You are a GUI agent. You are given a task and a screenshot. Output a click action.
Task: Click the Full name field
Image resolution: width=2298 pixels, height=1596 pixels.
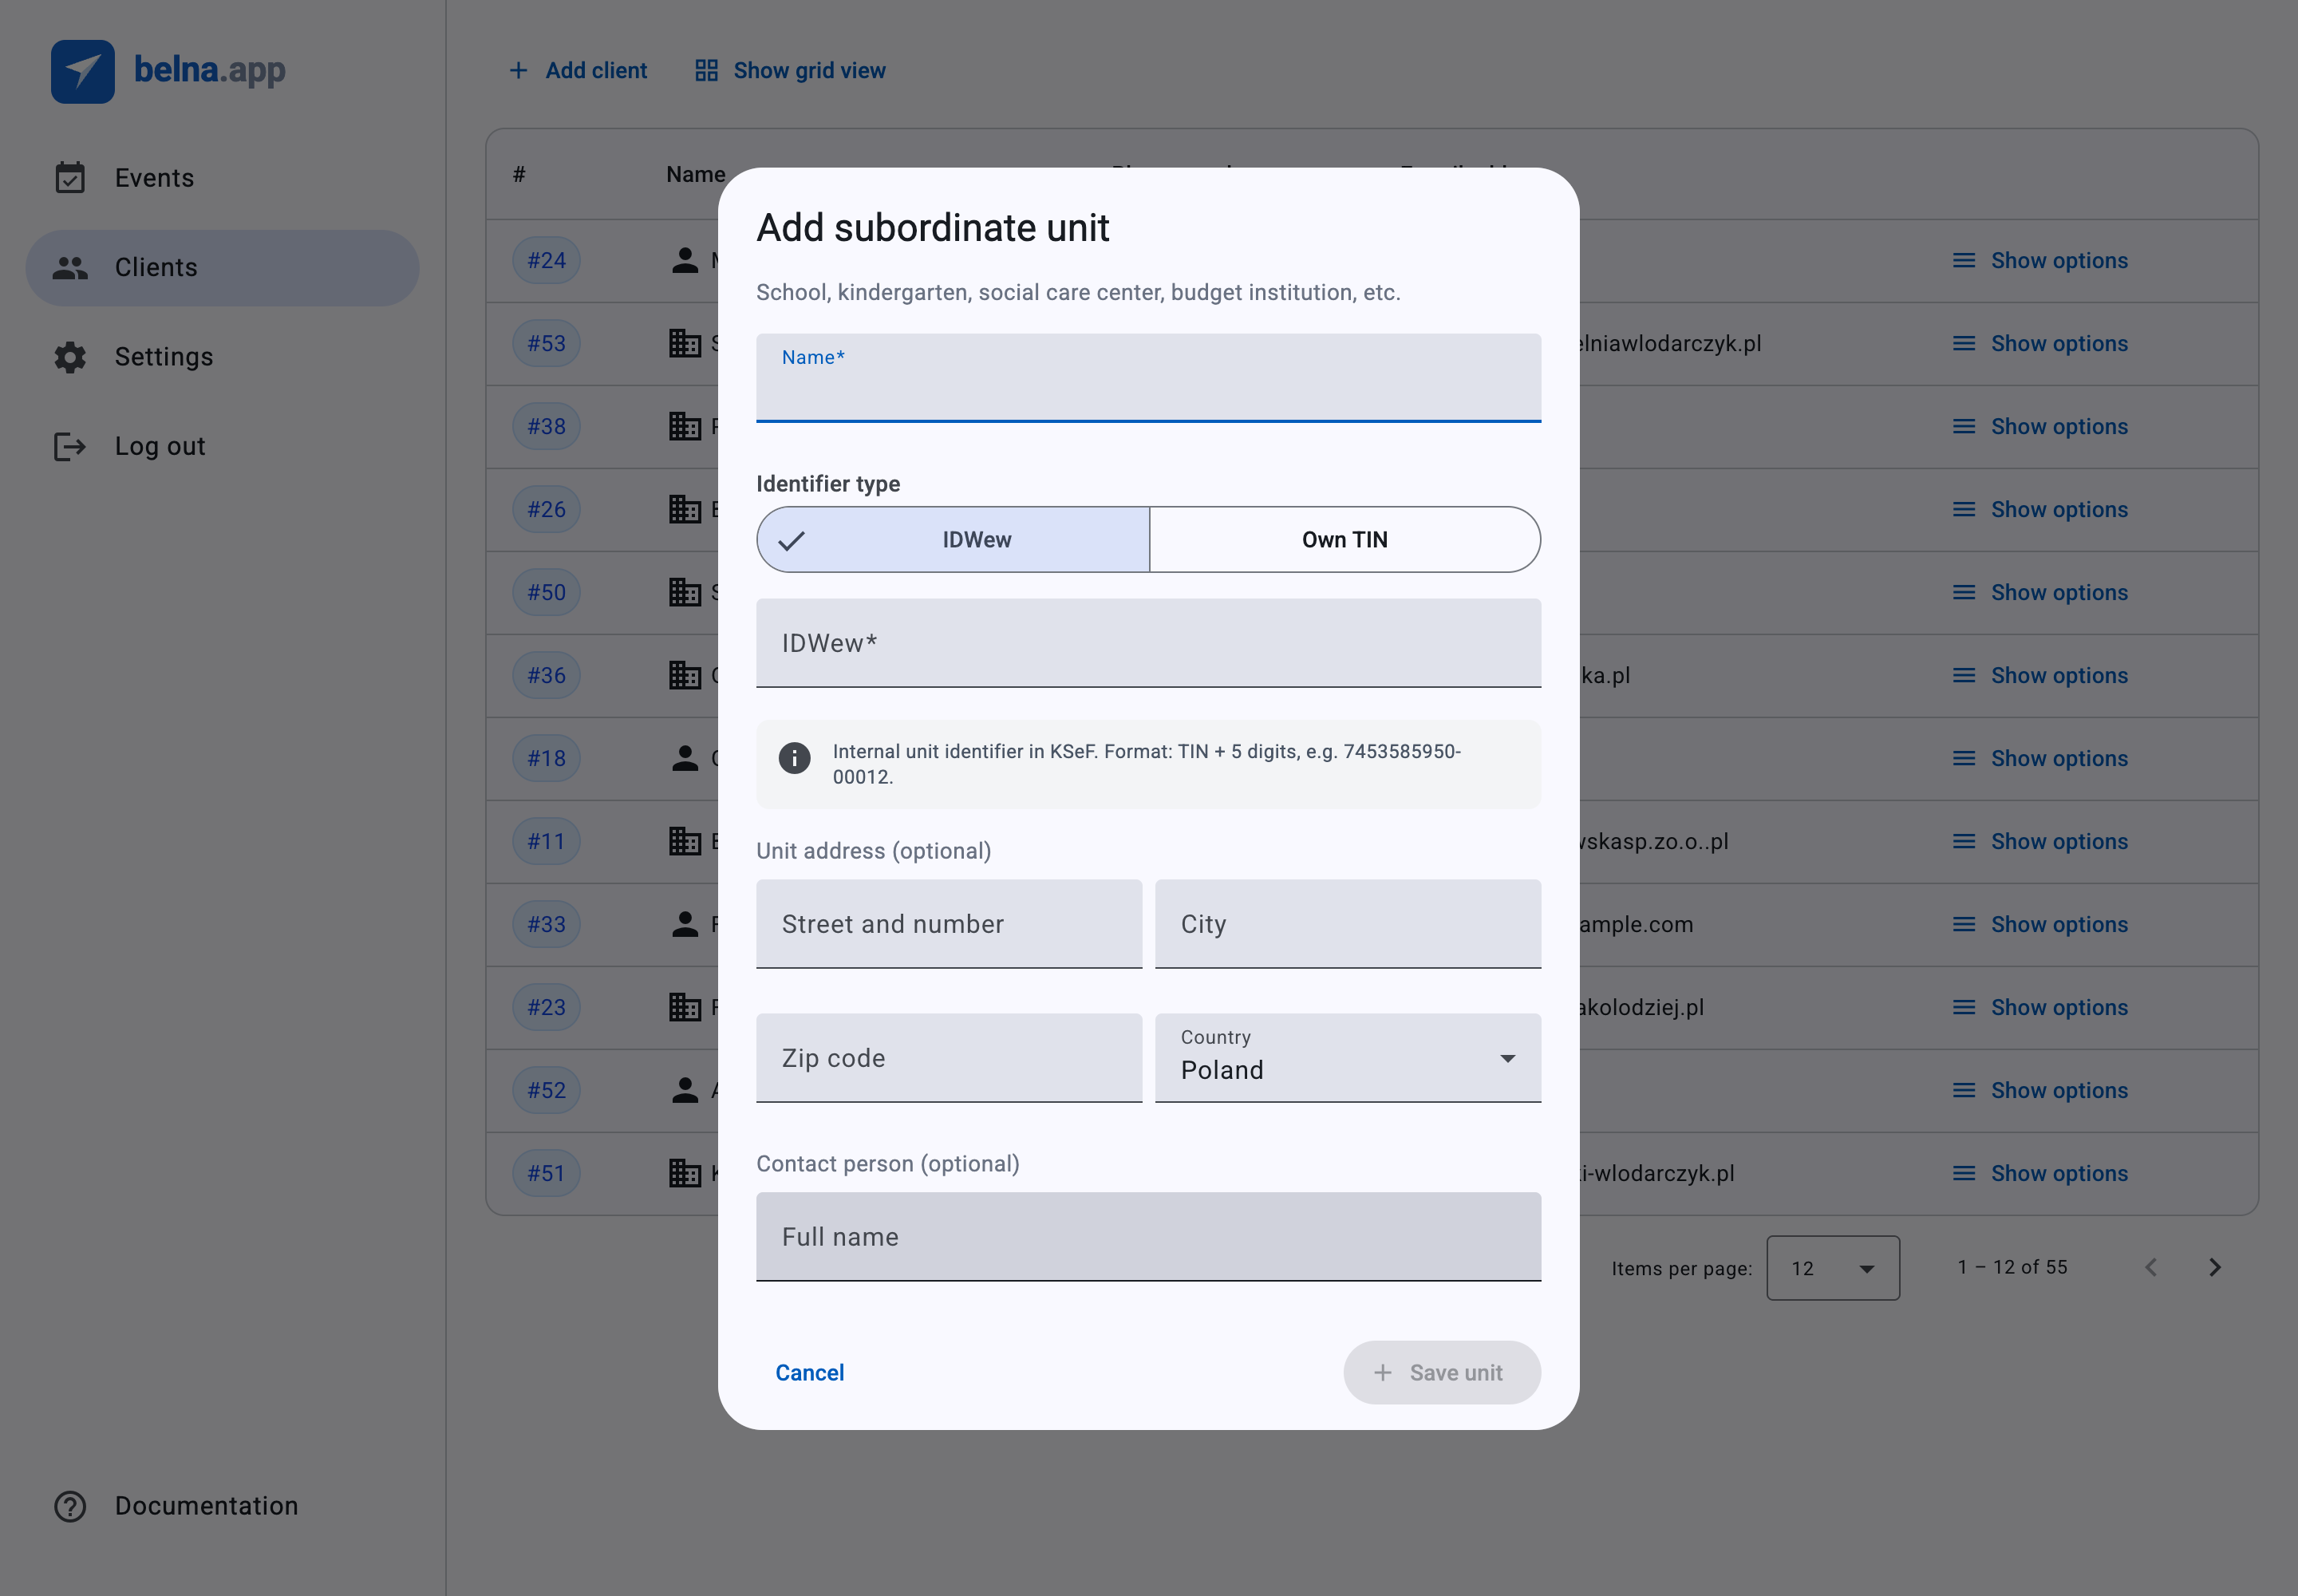pyautogui.click(x=1148, y=1237)
